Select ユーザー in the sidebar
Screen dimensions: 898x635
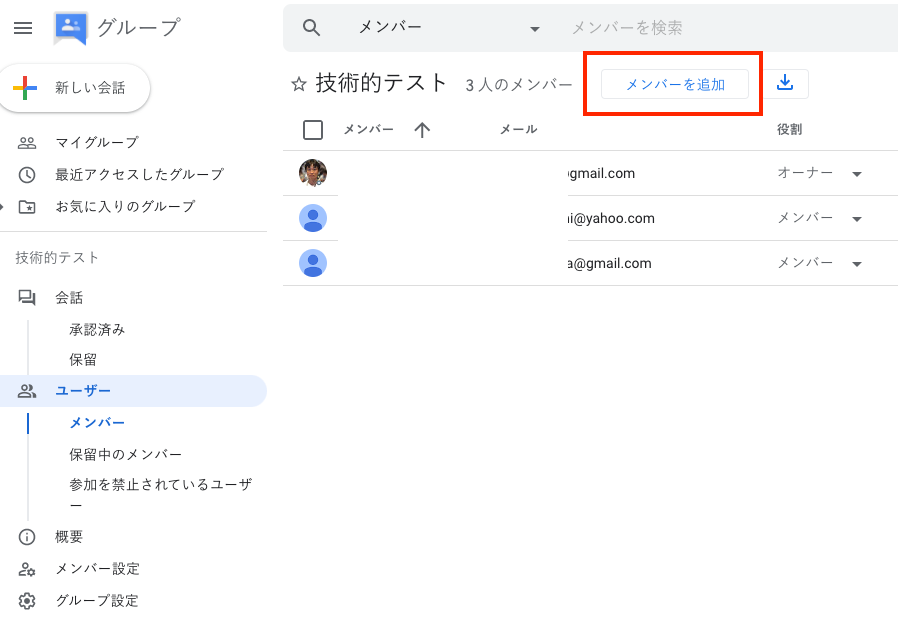pyautogui.click(x=133, y=391)
